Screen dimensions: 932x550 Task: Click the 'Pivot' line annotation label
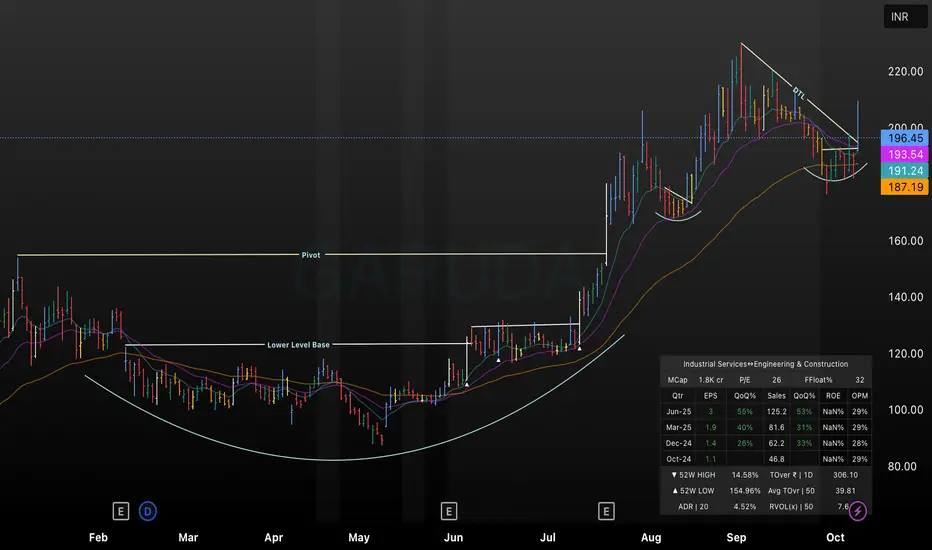(311, 255)
